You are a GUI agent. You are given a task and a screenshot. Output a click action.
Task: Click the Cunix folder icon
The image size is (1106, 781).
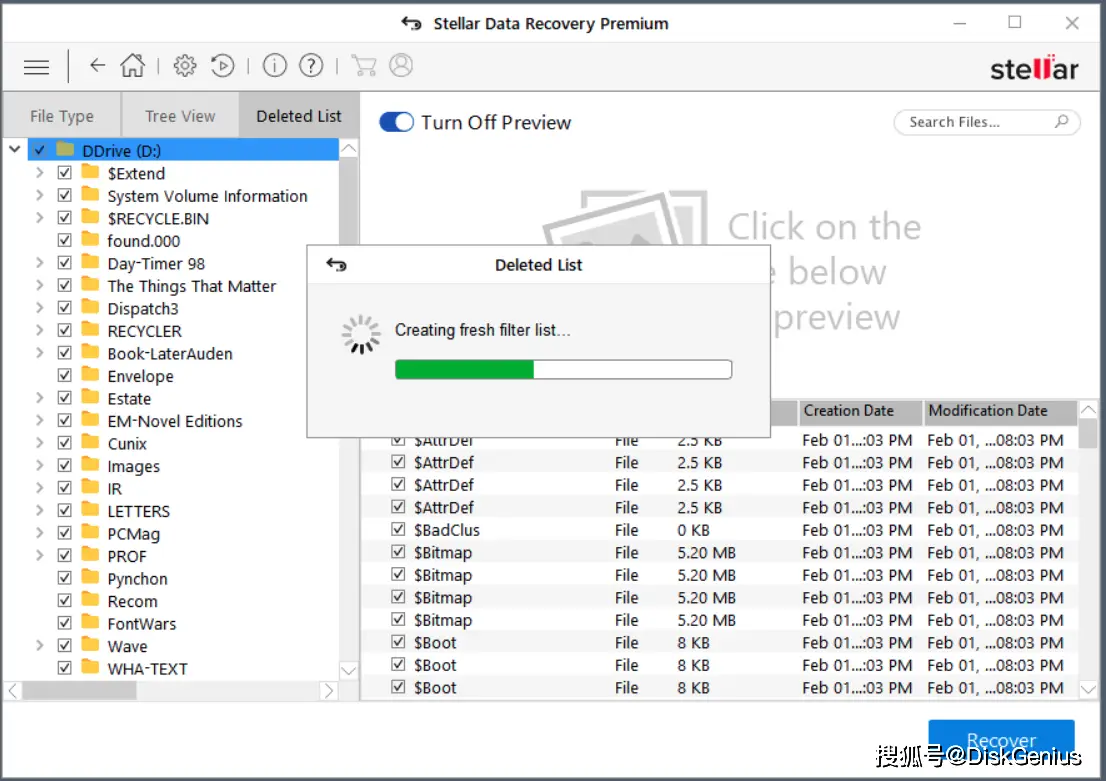(x=90, y=442)
